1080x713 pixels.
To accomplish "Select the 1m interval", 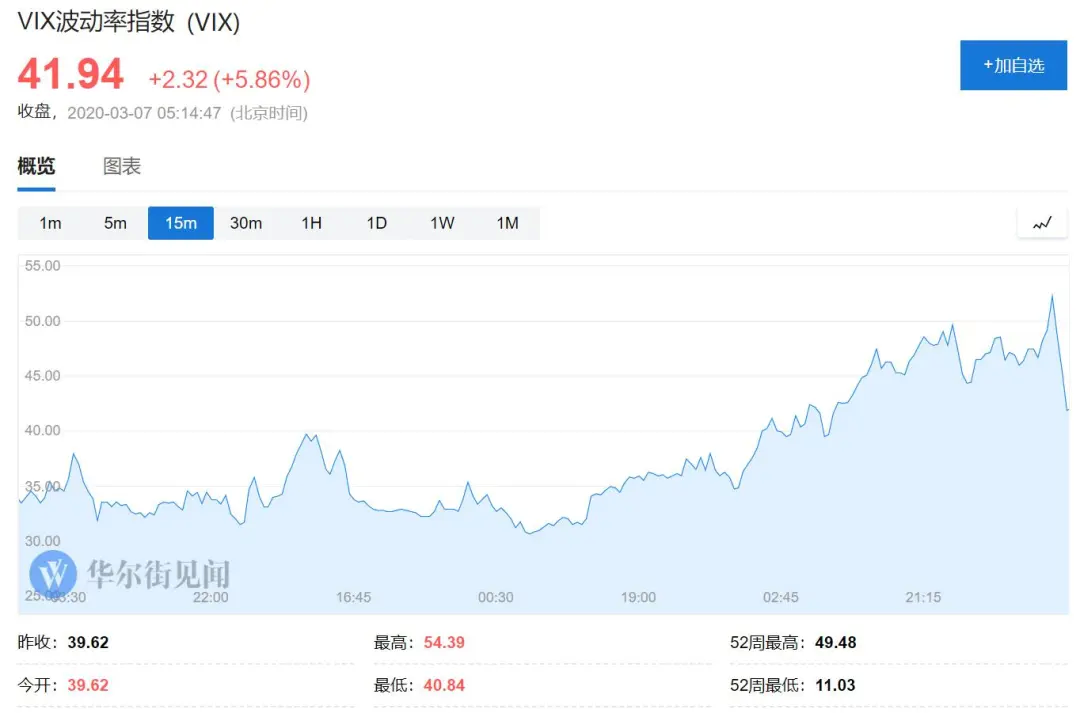I will [x=50, y=223].
